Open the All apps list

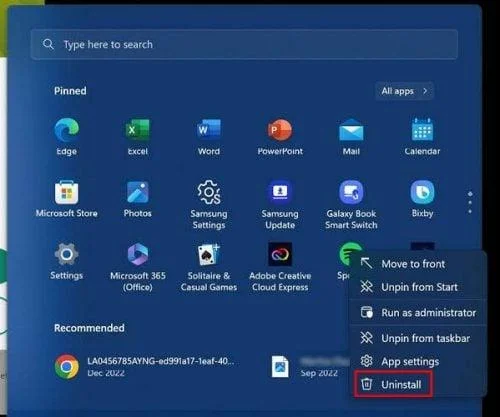404,91
